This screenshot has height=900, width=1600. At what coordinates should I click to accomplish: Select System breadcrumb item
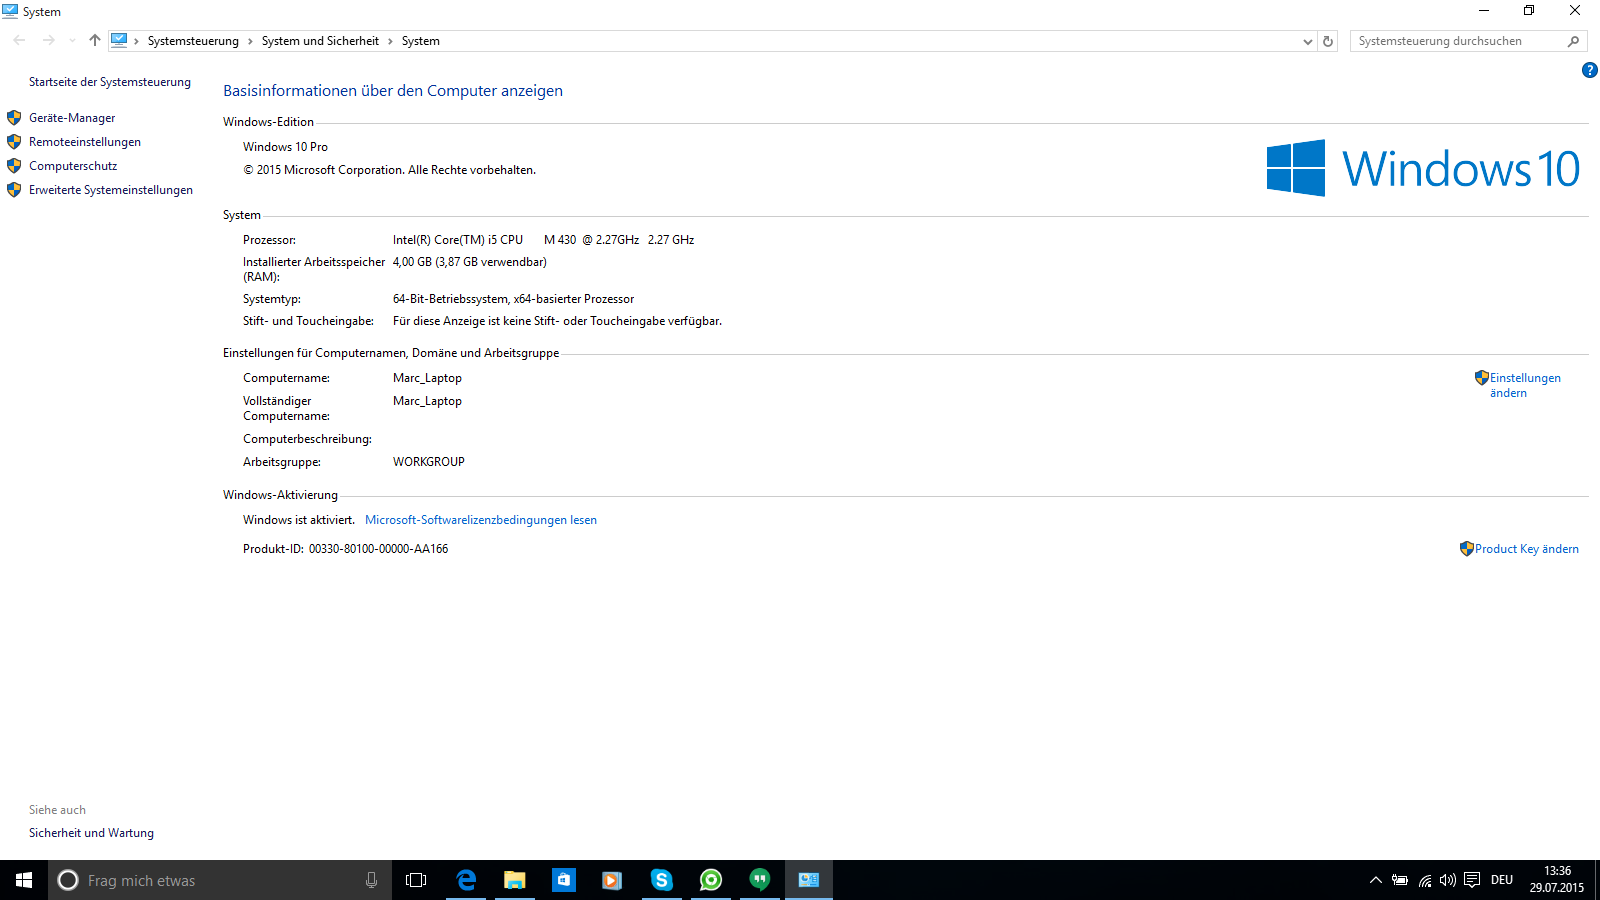click(421, 41)
